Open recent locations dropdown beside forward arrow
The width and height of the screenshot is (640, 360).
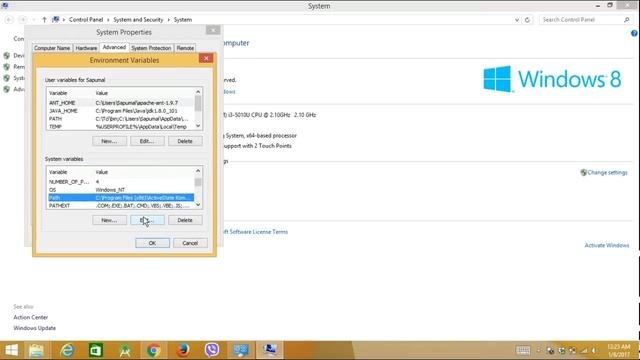(33, 20)
